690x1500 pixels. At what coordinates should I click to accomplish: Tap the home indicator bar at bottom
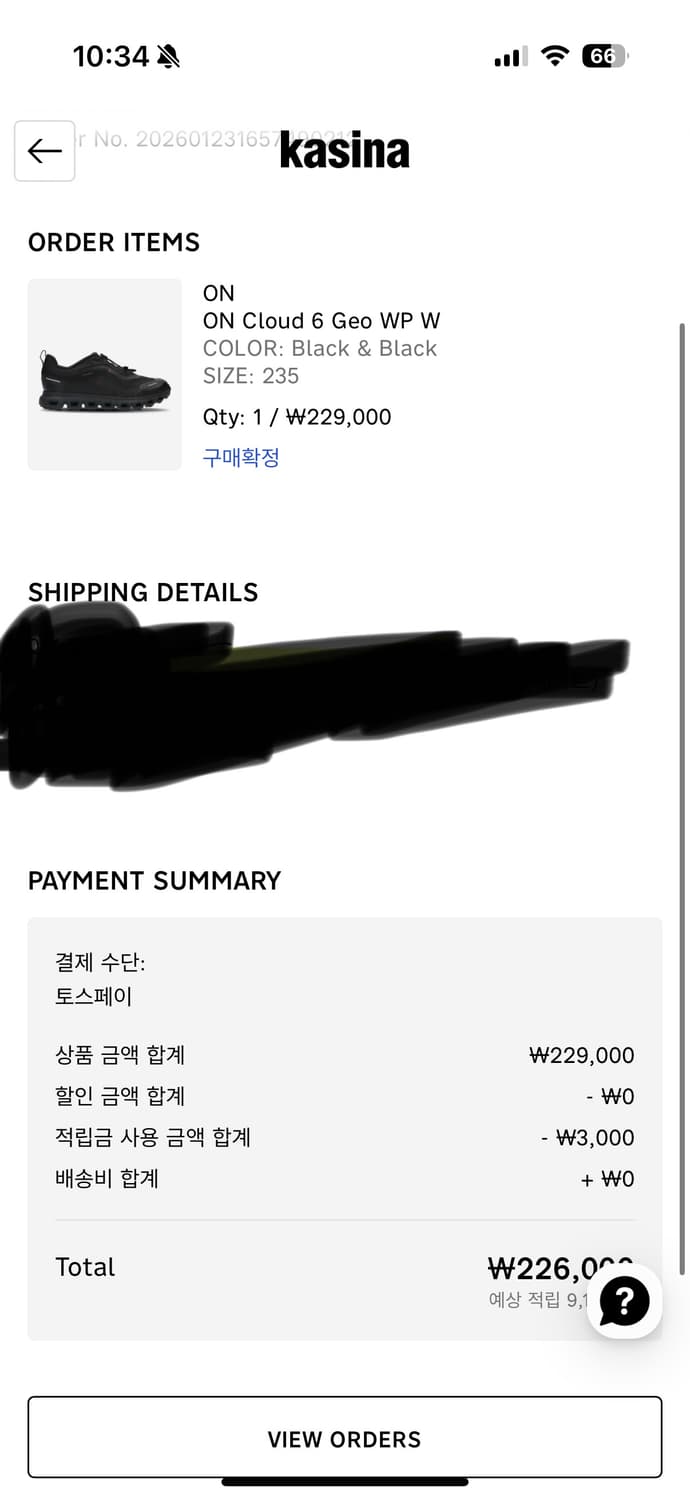click(x=344, y=1482)
